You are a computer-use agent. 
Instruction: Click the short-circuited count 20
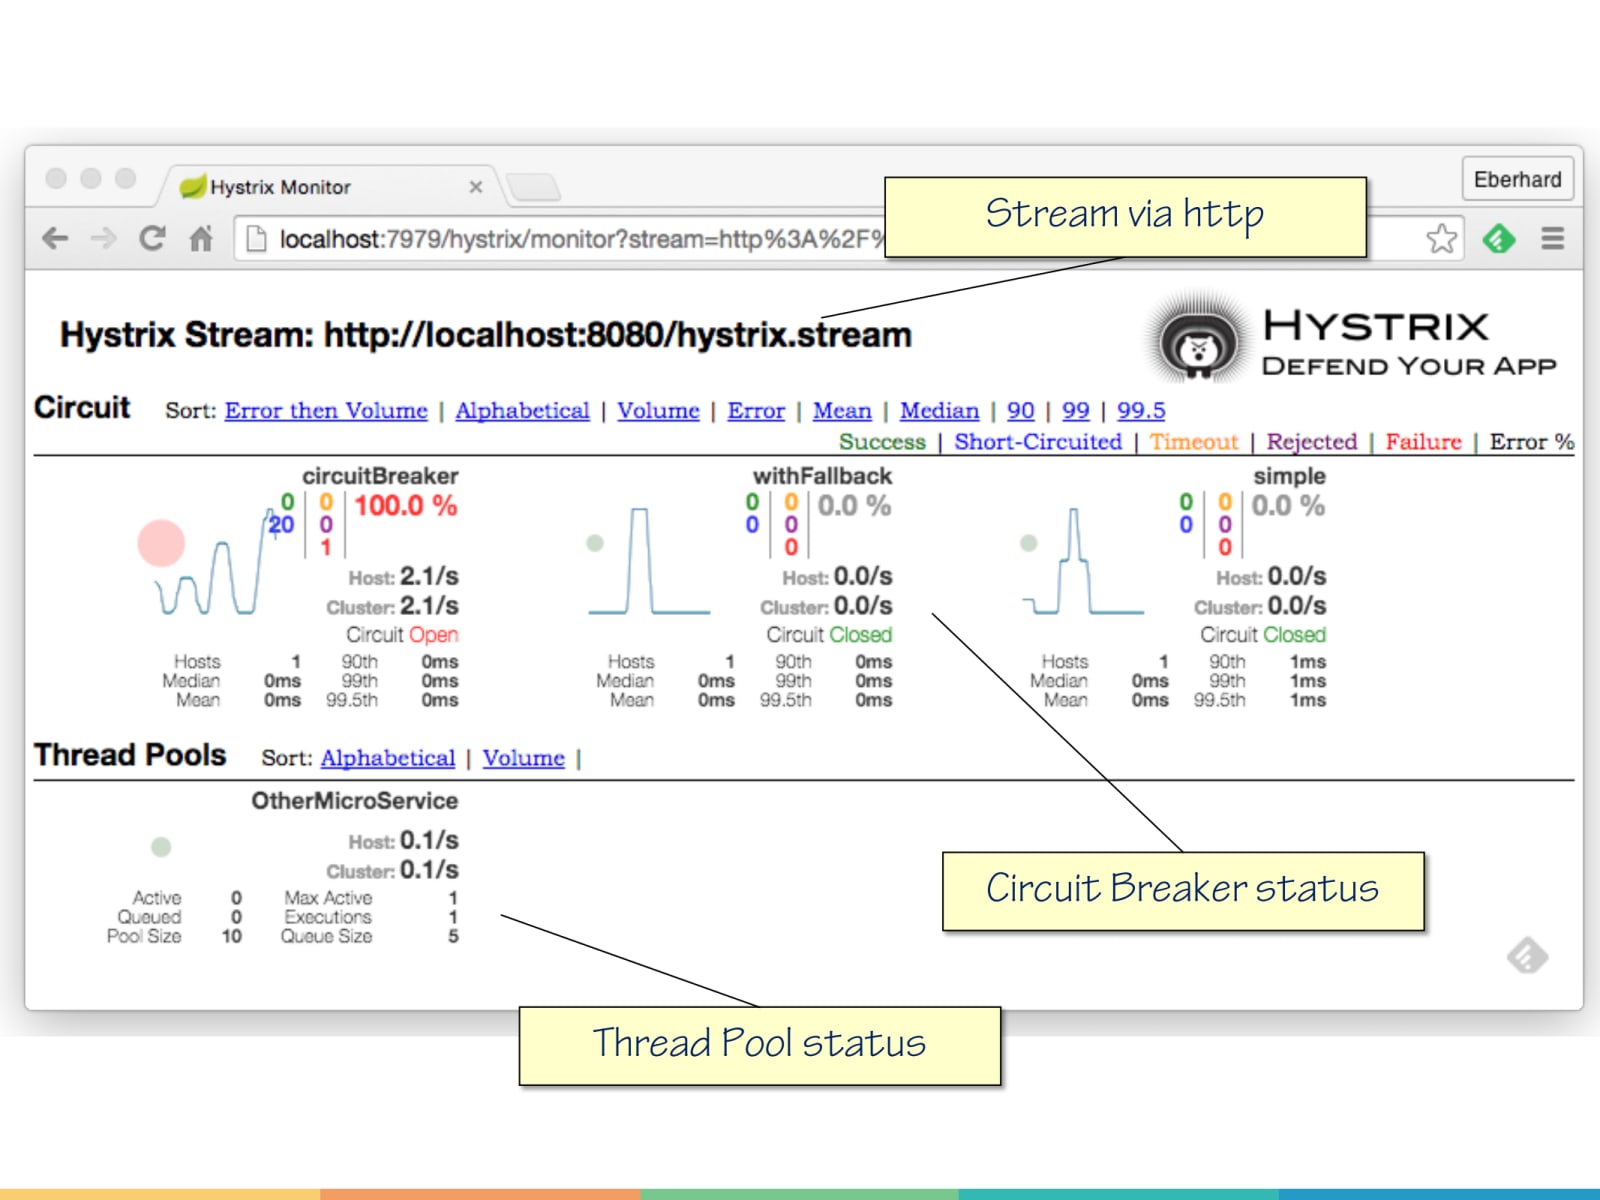click(281, 524)
